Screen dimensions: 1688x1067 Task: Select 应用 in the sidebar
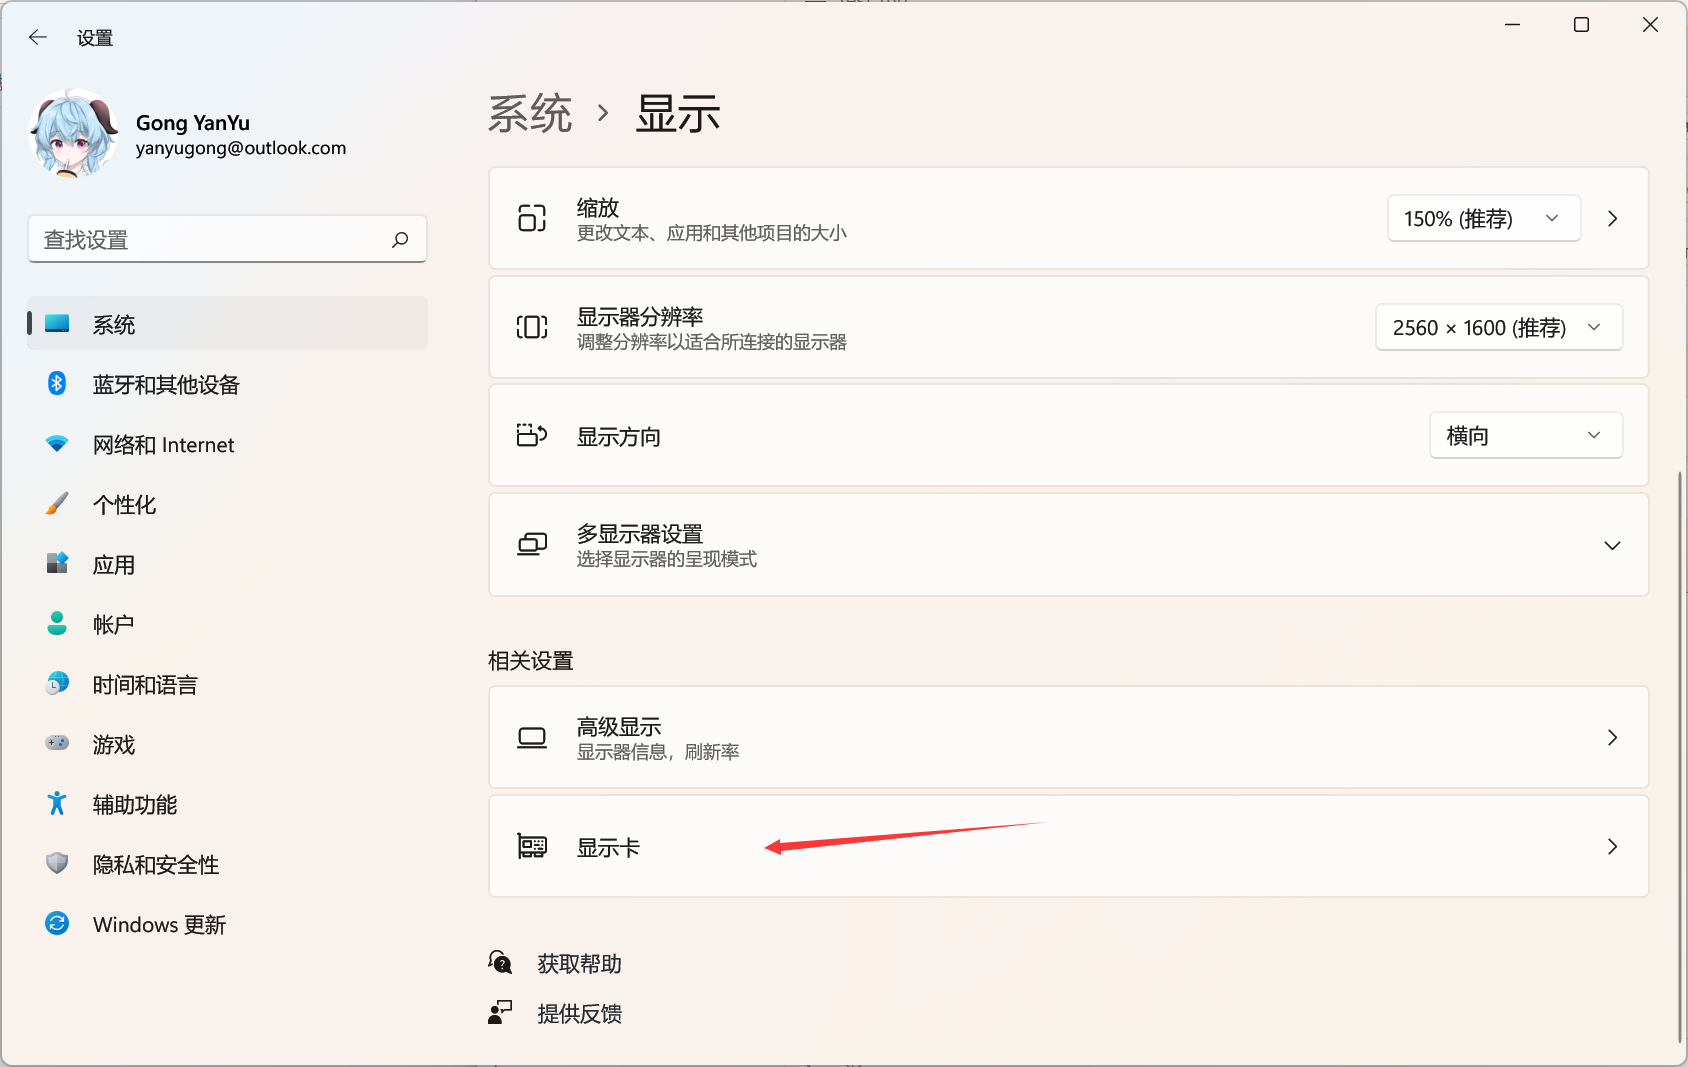(114, 565)
